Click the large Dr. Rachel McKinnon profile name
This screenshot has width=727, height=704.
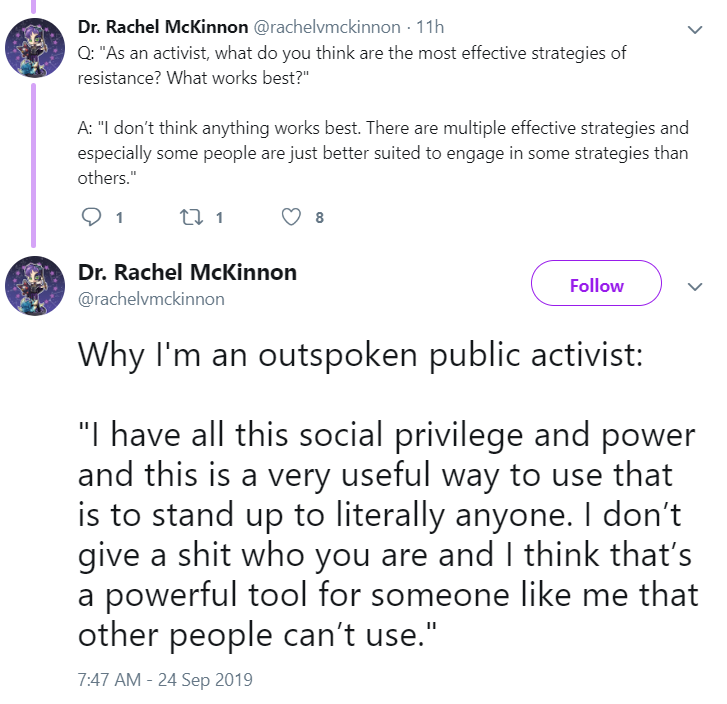187,272
